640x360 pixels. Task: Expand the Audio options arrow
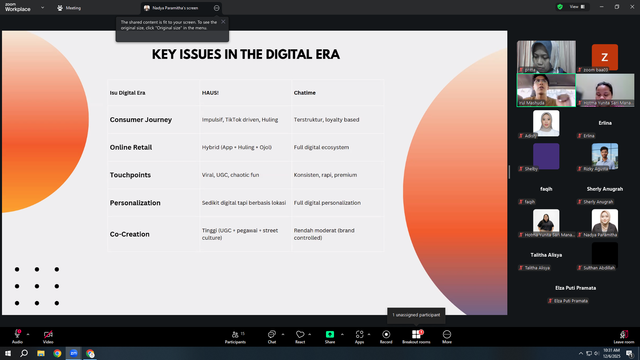pyautogui.click(x=28, y=334)
